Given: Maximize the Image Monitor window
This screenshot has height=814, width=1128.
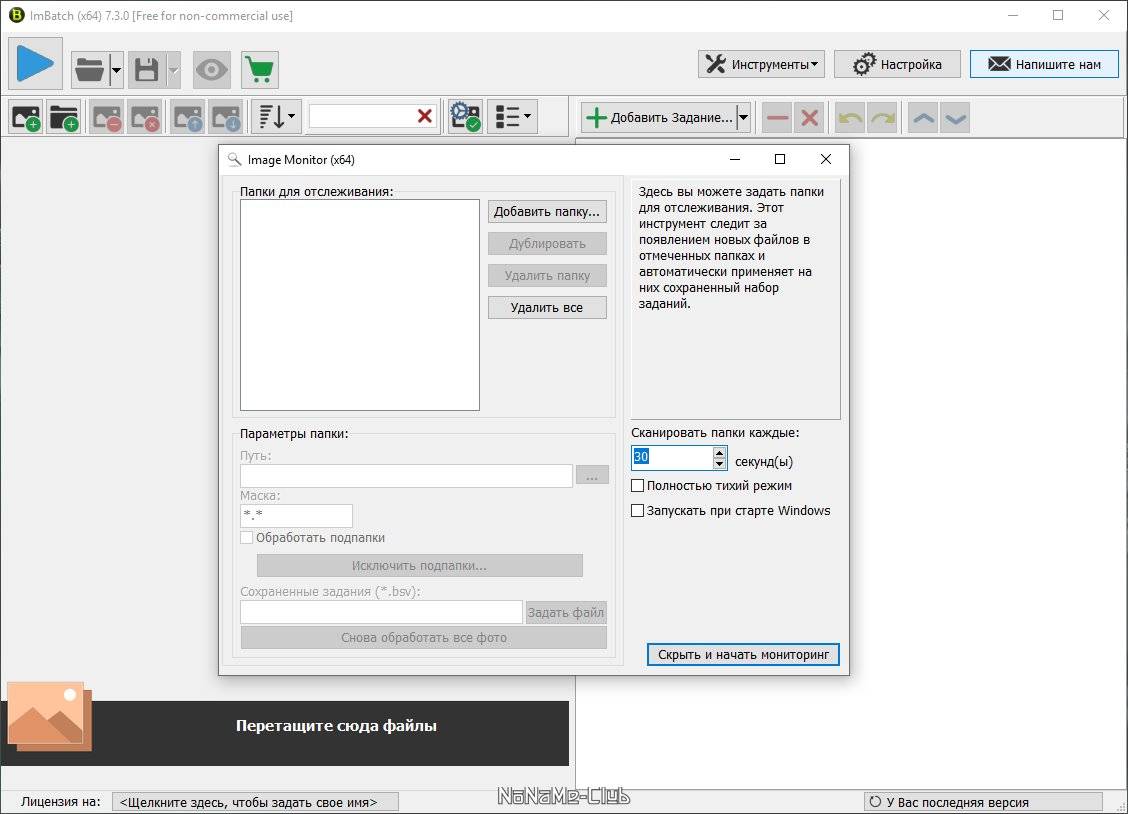Looking at the screenshot, I should [780, 159].
